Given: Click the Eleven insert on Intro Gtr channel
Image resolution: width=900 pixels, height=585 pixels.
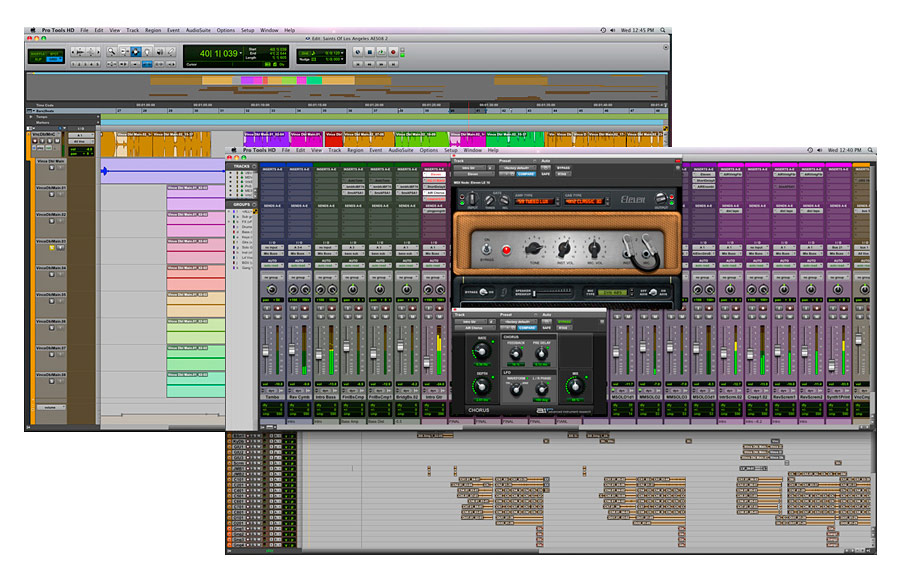Looking at the screenshot, I should [435, 175].
